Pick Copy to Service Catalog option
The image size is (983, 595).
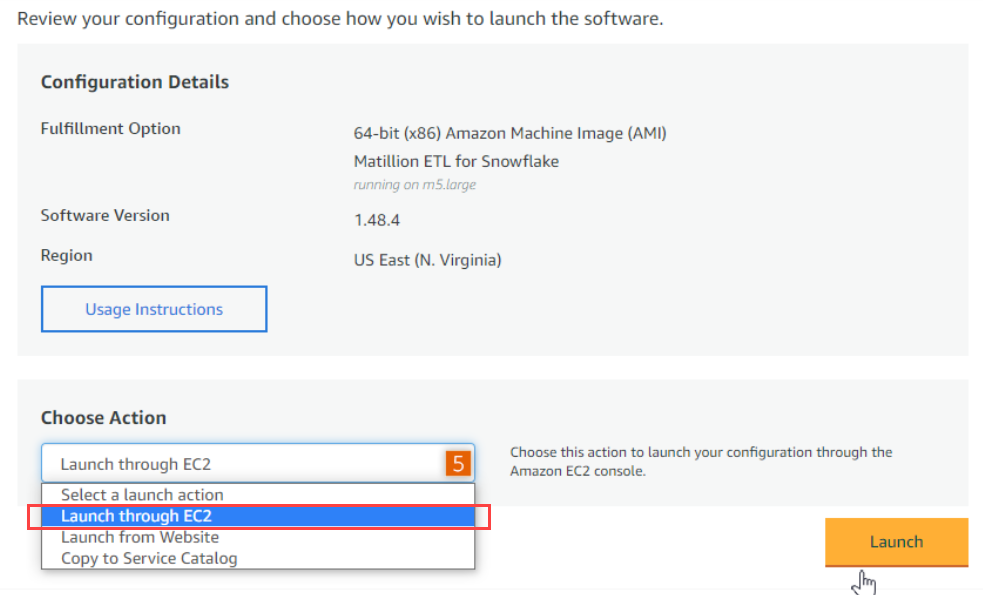(149, 558)
